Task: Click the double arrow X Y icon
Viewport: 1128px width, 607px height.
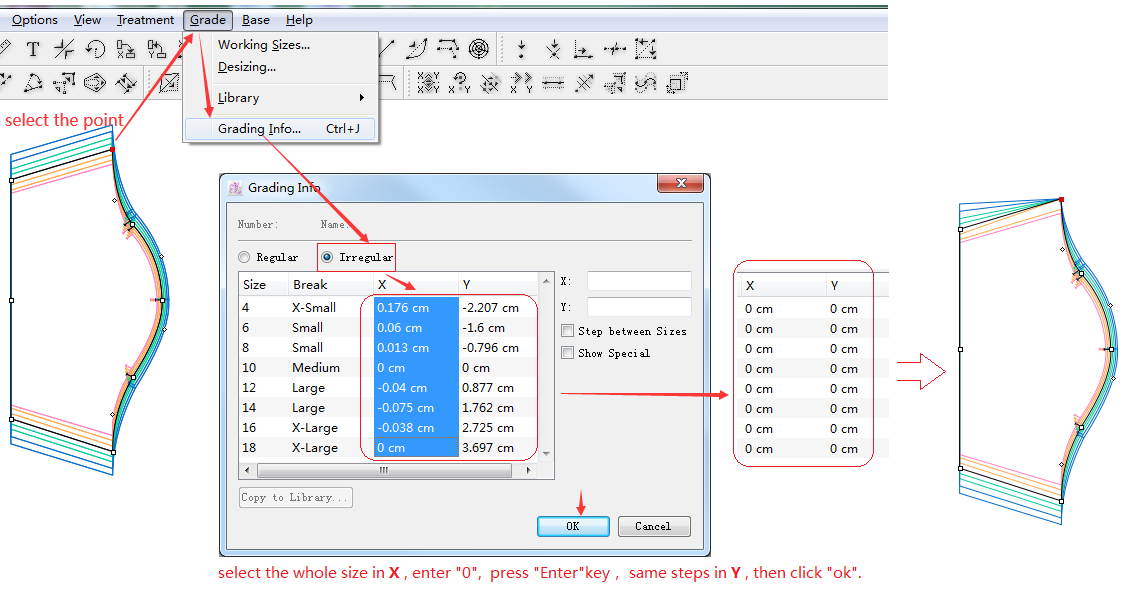Action: click(x=521, y=83)
